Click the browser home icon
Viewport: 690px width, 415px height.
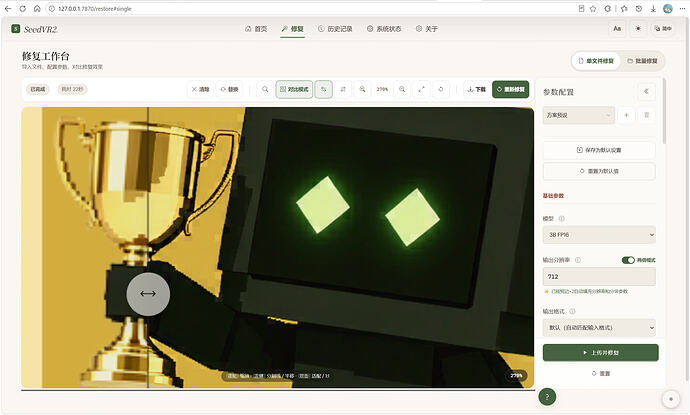(x=37, y=8)
